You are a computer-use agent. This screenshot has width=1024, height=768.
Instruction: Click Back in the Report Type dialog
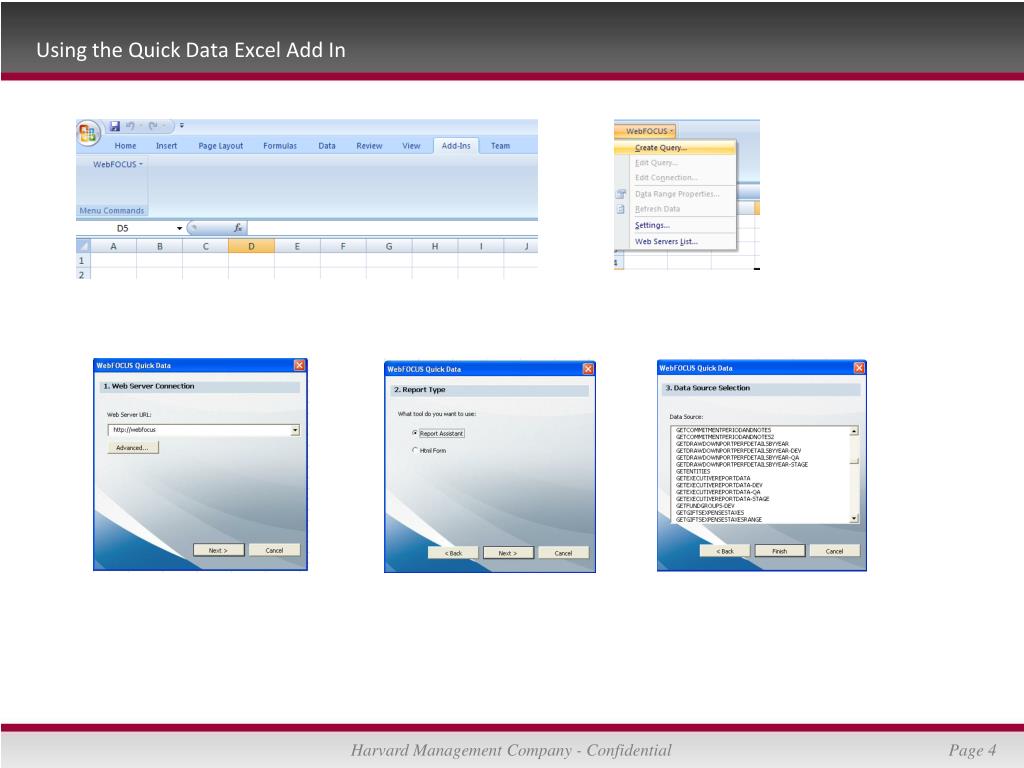(453, 552)
